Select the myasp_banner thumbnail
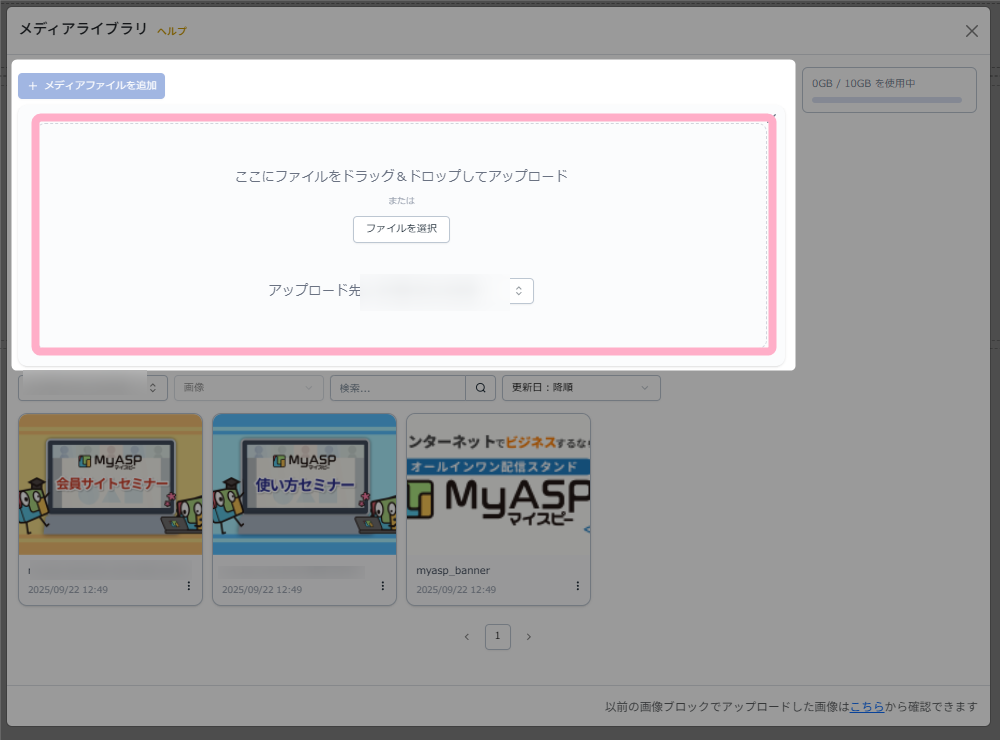The height and width of the screenshot is (740, 1000). tap(498, 485)
